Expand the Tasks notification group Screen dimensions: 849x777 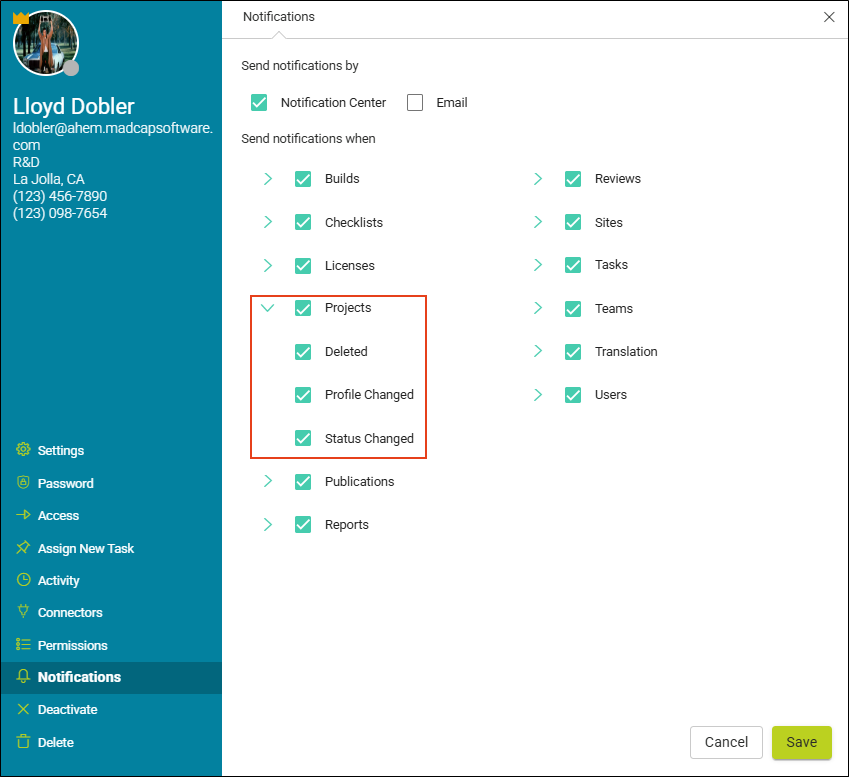[538, 265]
